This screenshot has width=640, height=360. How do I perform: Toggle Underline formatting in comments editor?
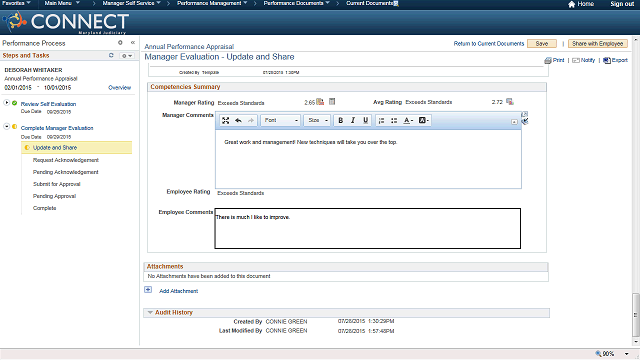point(365,120)
